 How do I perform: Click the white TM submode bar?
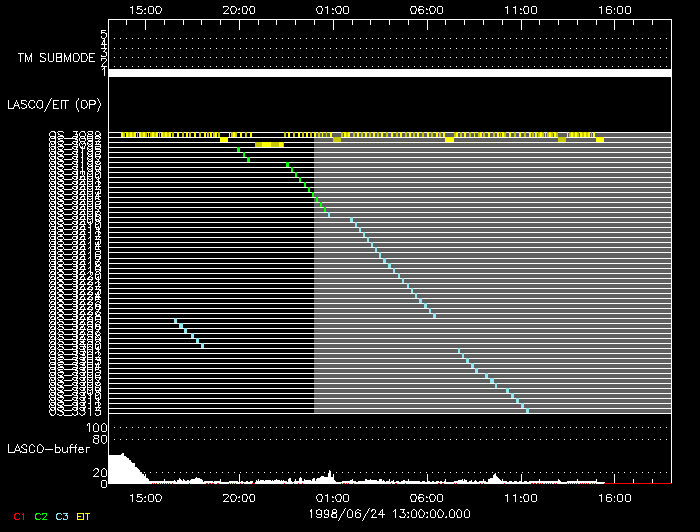389,73
